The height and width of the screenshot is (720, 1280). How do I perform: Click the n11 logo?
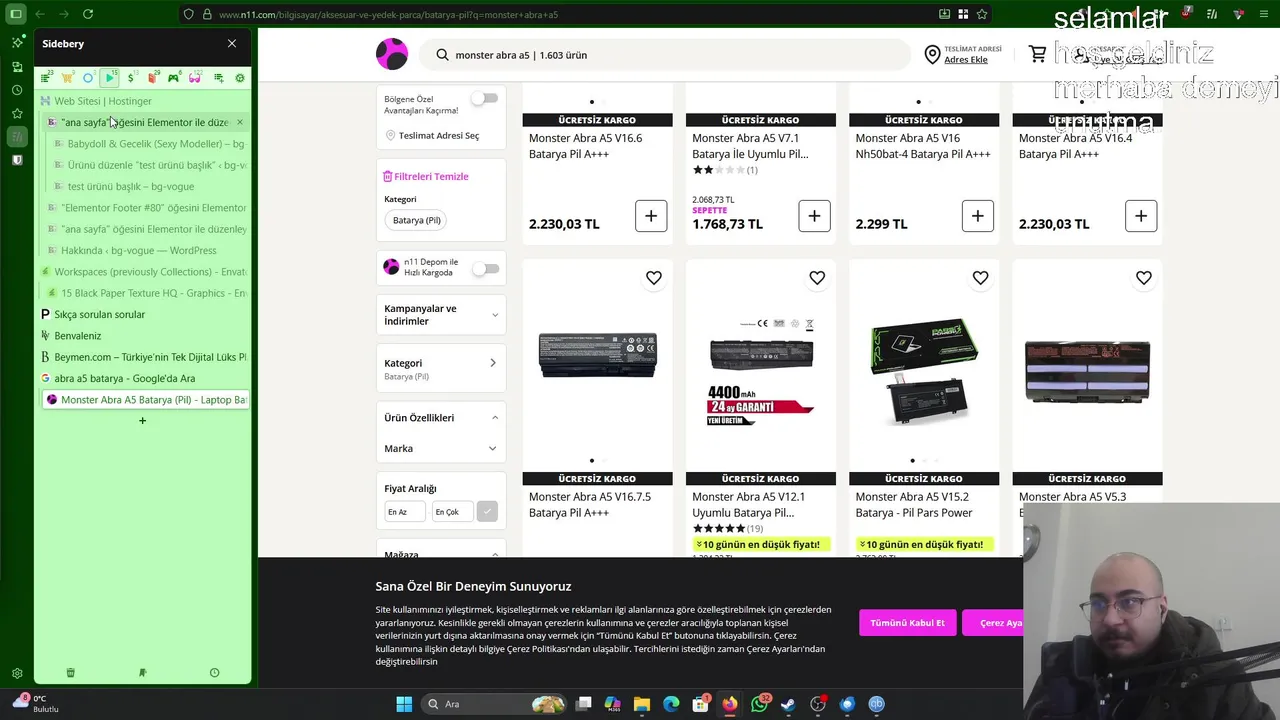coord(392,54)
